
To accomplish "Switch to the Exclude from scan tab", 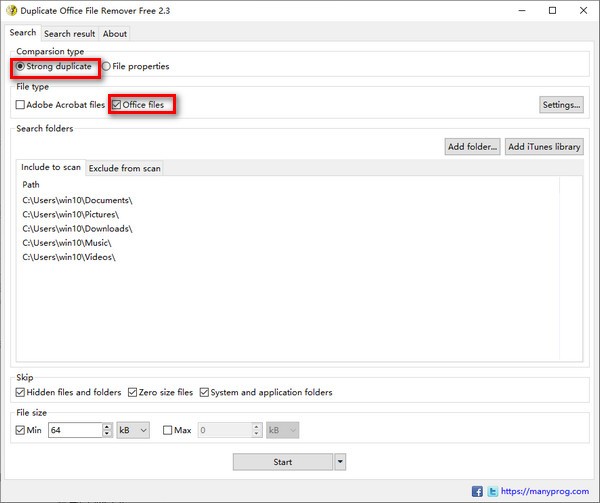I will [x=125, y=168].
